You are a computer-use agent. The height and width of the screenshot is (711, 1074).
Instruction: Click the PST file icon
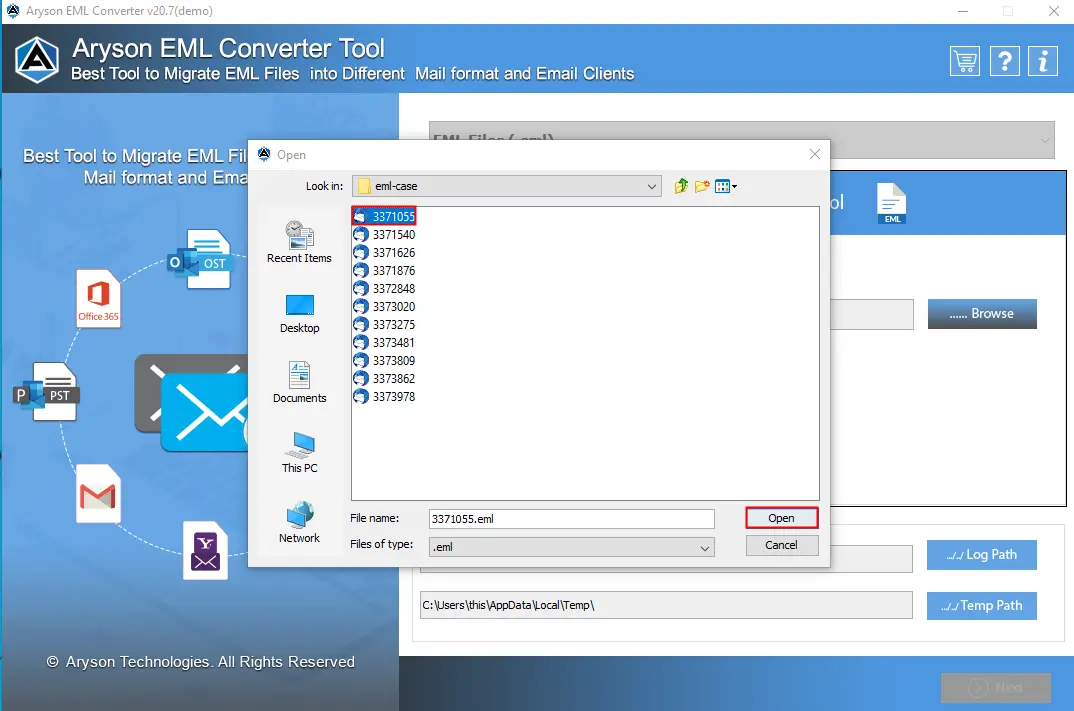47,391
